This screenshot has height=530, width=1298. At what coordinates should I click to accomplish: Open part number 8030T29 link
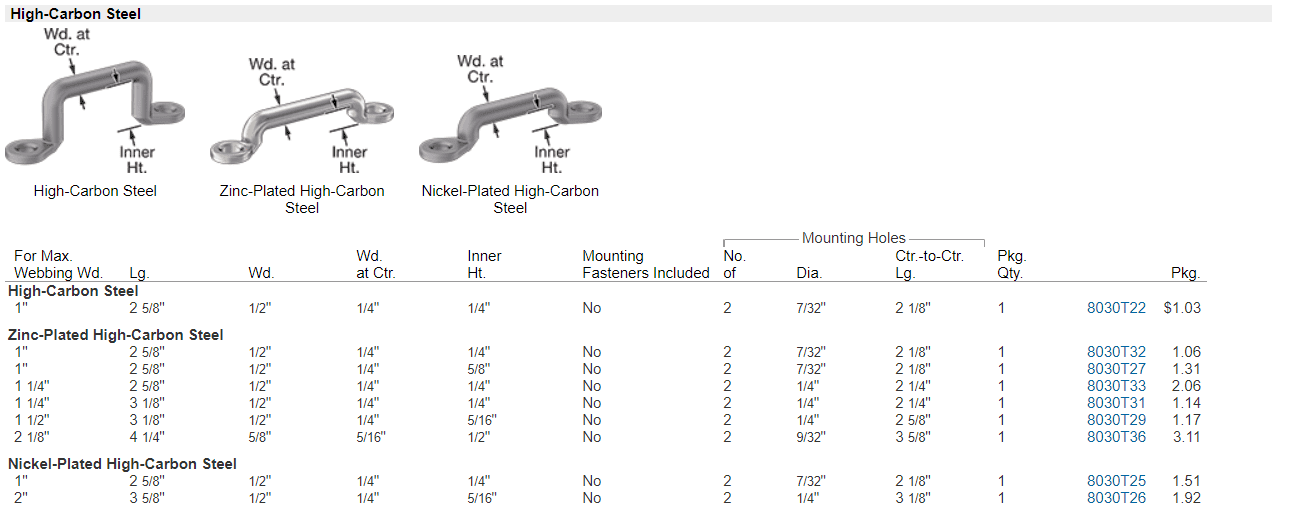1116,420
